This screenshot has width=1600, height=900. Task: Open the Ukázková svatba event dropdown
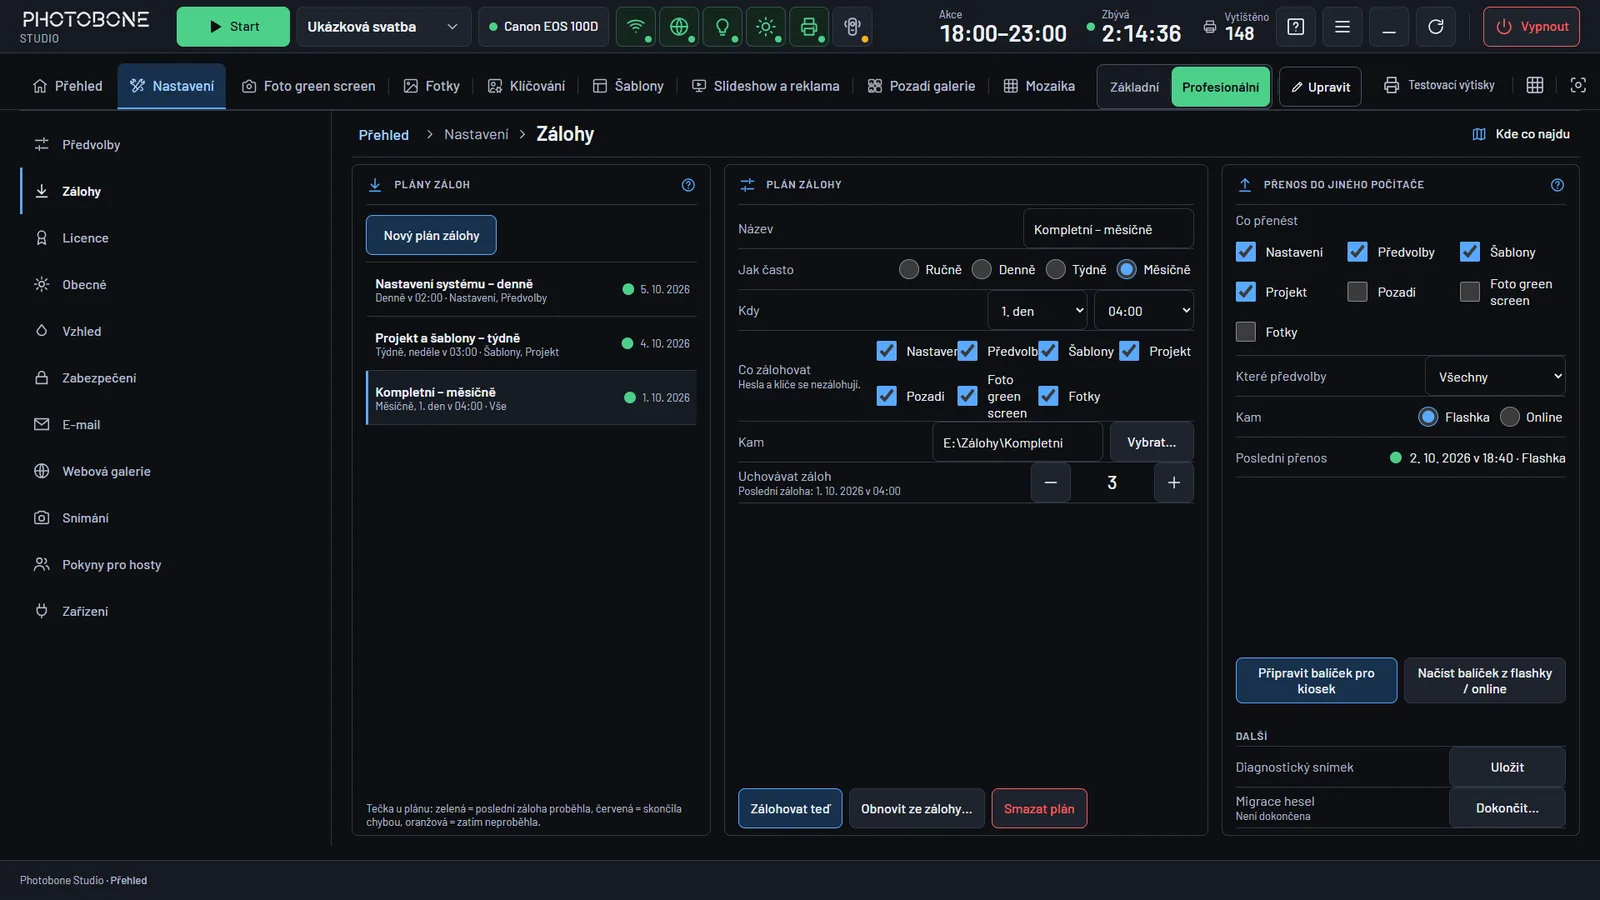(x=383, y=27)
